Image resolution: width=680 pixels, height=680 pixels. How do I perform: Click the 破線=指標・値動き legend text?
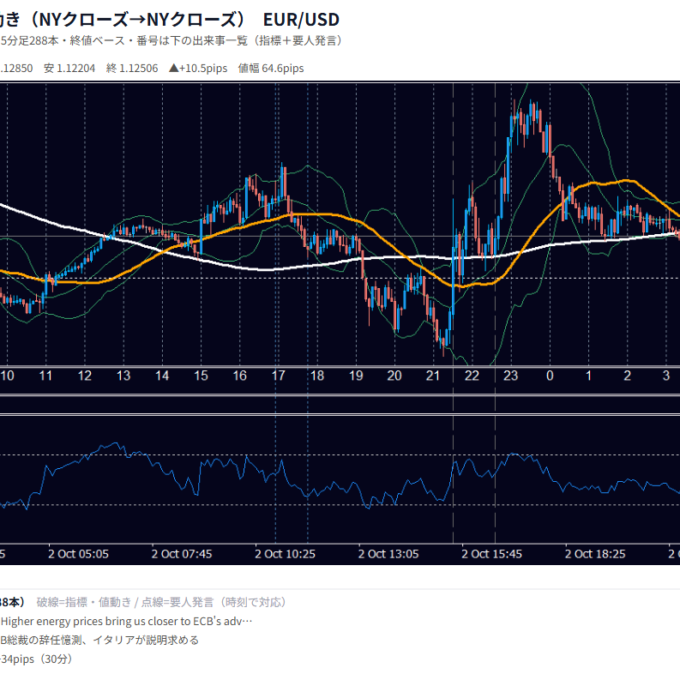pyautogui.click(x=83, y=602)
